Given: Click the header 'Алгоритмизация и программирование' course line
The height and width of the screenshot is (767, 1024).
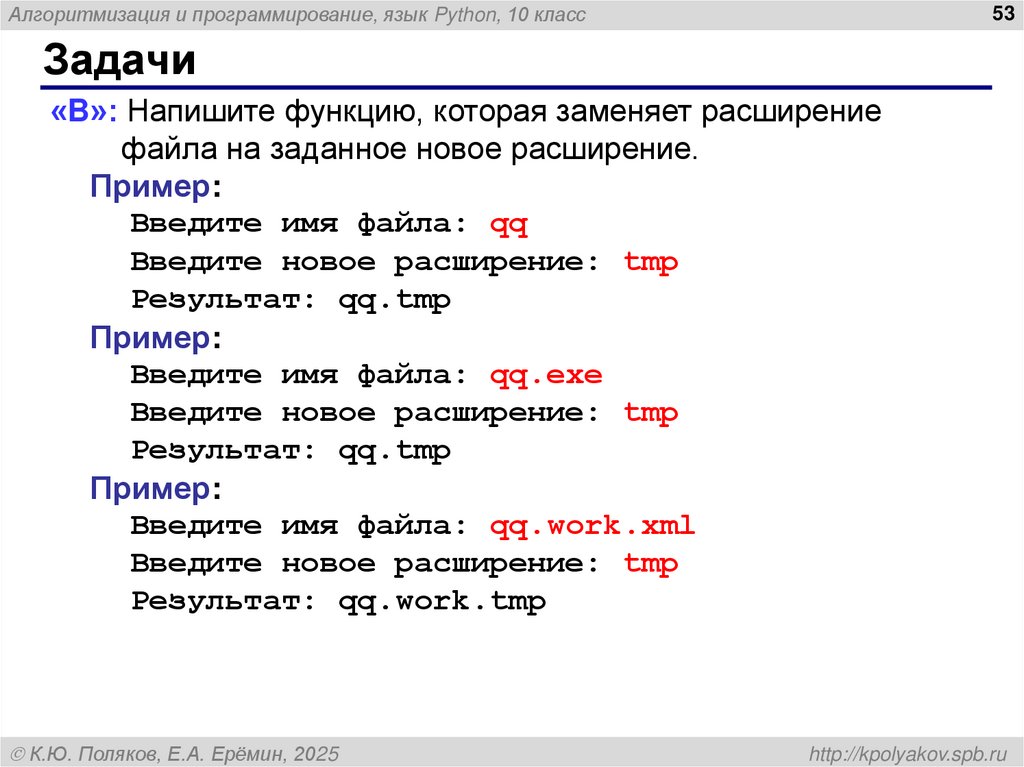Looking at the screenshot, I should (x=297, y=14).
